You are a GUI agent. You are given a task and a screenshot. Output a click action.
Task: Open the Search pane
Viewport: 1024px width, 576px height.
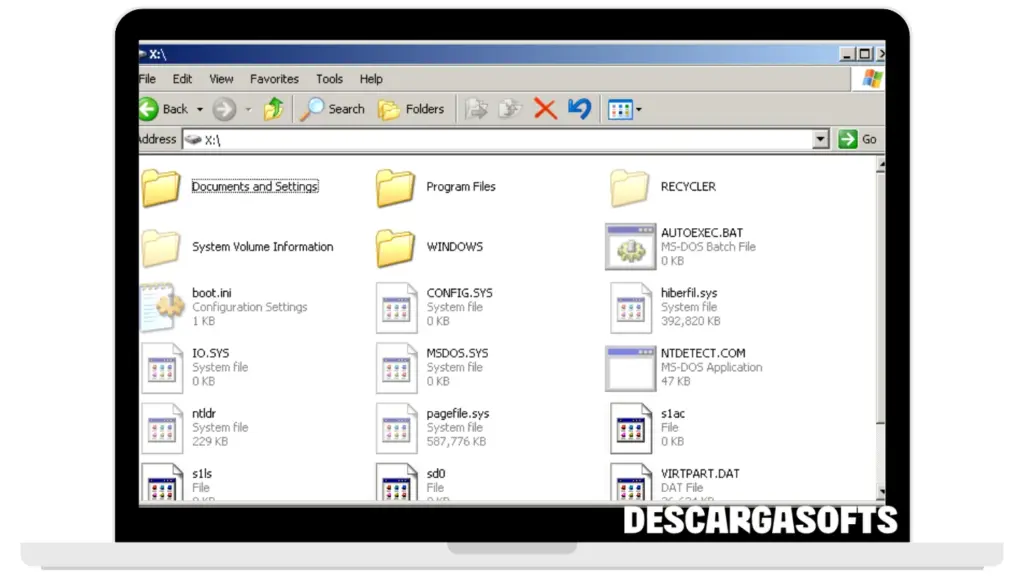tap(332, 109)
